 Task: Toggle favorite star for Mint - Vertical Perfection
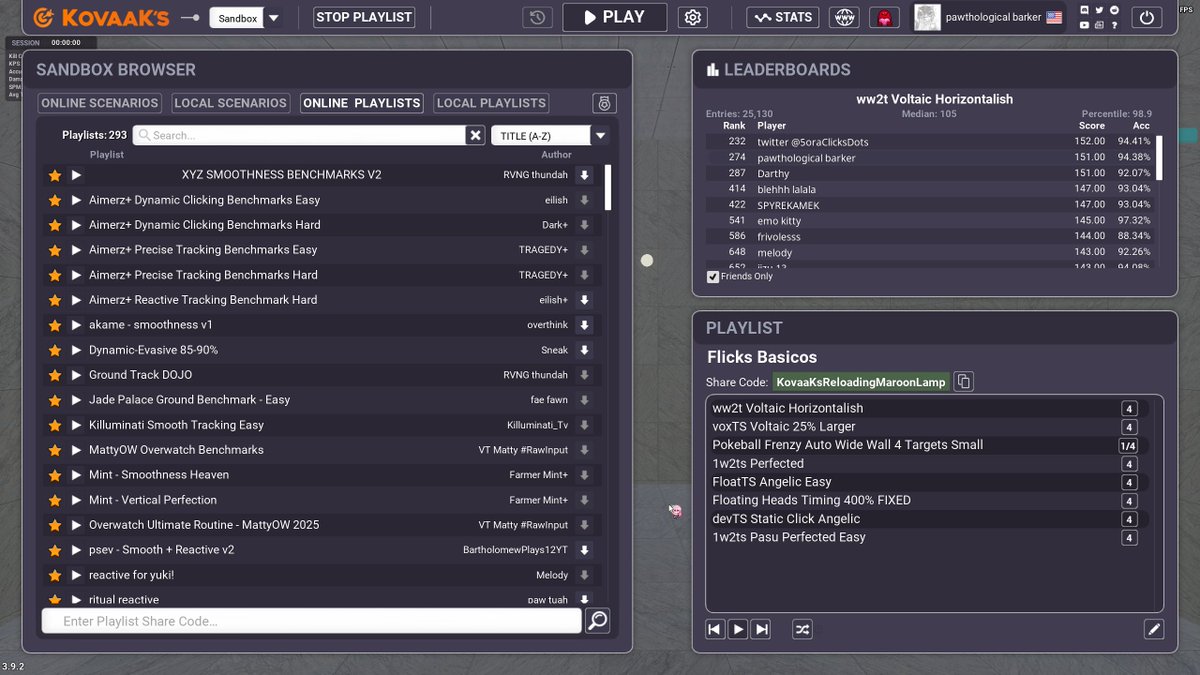point(54,500)
